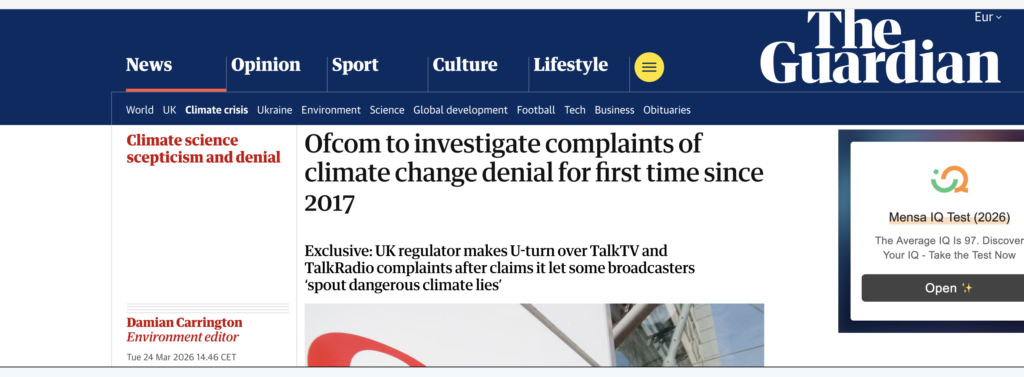
Task: Go to the Ukraine subsection
Action: tap(274, 110)
